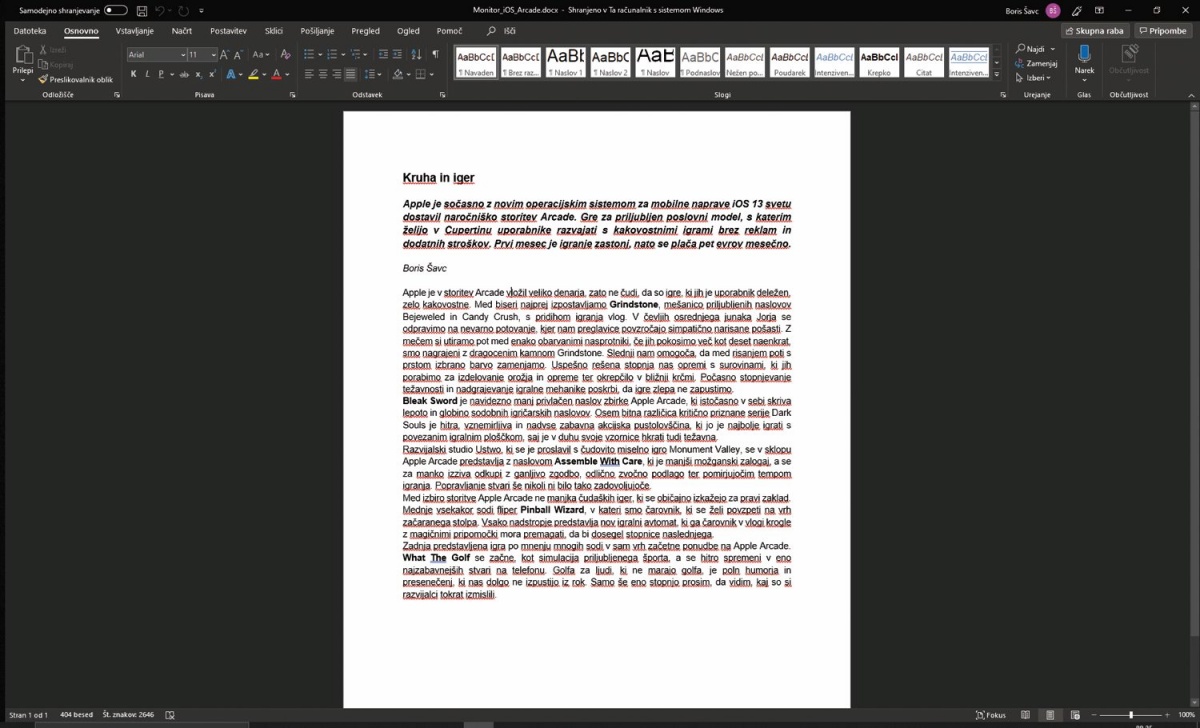The width and height of the screenshot is (1200, 728).
Task: Switch to the Vstavljanje tab
Action: pyautogui.click(x=134, y=31)
